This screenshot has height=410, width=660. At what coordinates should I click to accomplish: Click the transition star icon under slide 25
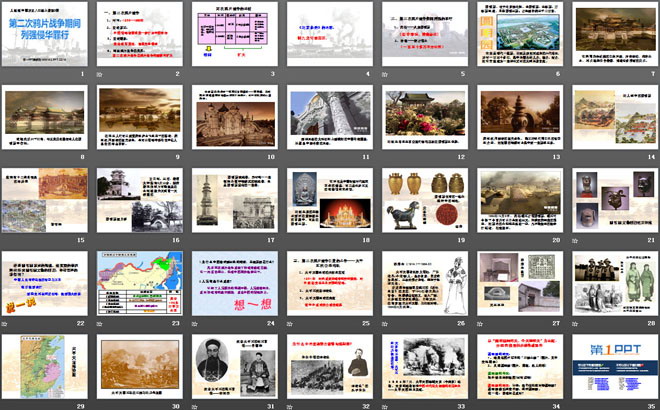point(290,324)
